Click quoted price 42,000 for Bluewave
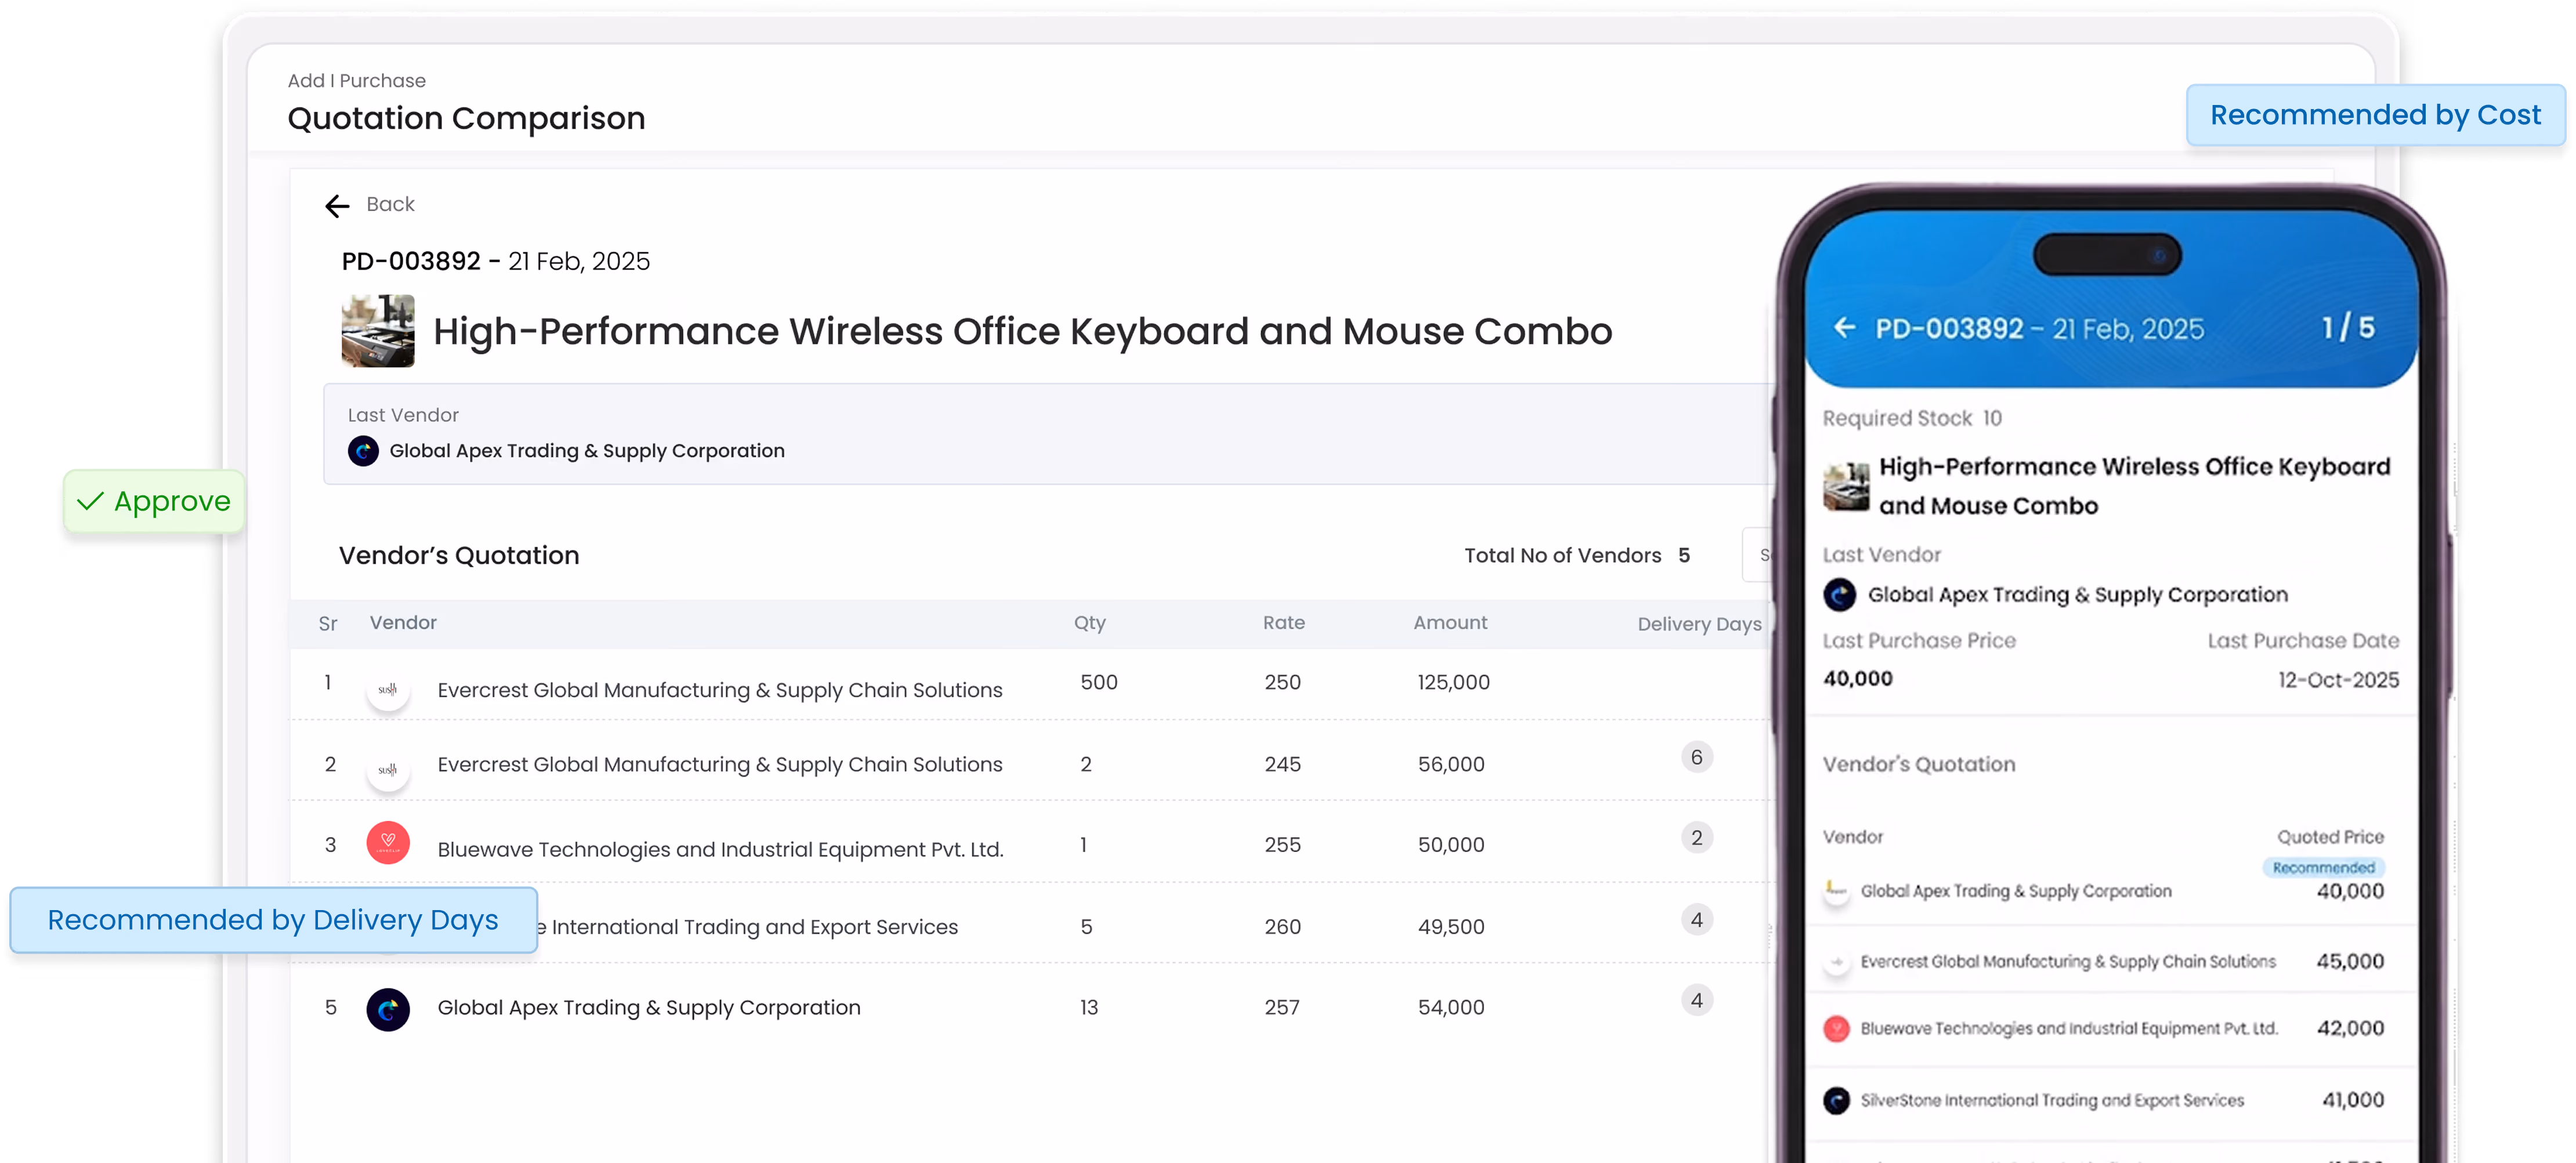The width and height of the screenshot is (2576, 1163). tap(2350, 1029)
